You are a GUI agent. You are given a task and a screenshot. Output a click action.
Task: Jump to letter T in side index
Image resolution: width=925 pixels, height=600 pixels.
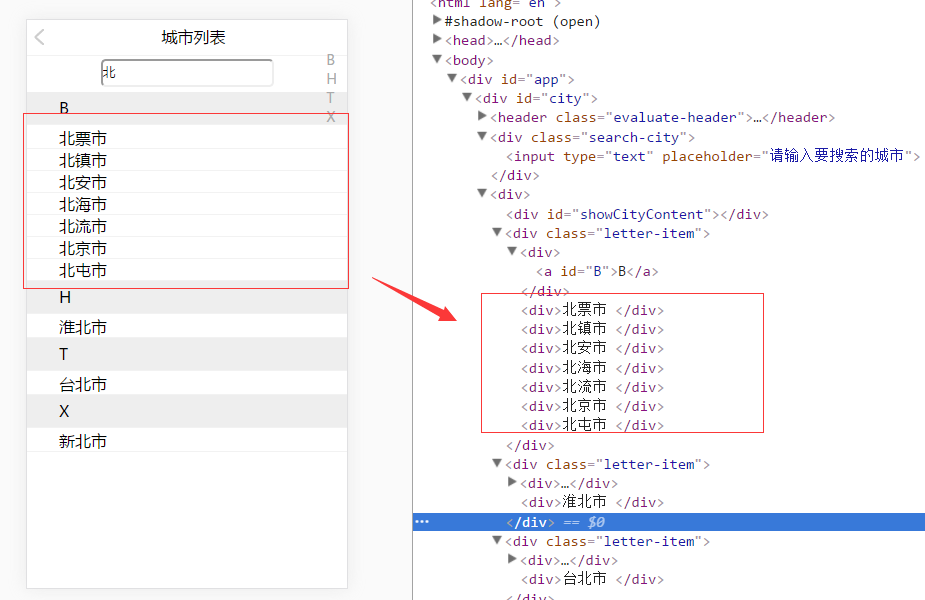click(330, 98)
